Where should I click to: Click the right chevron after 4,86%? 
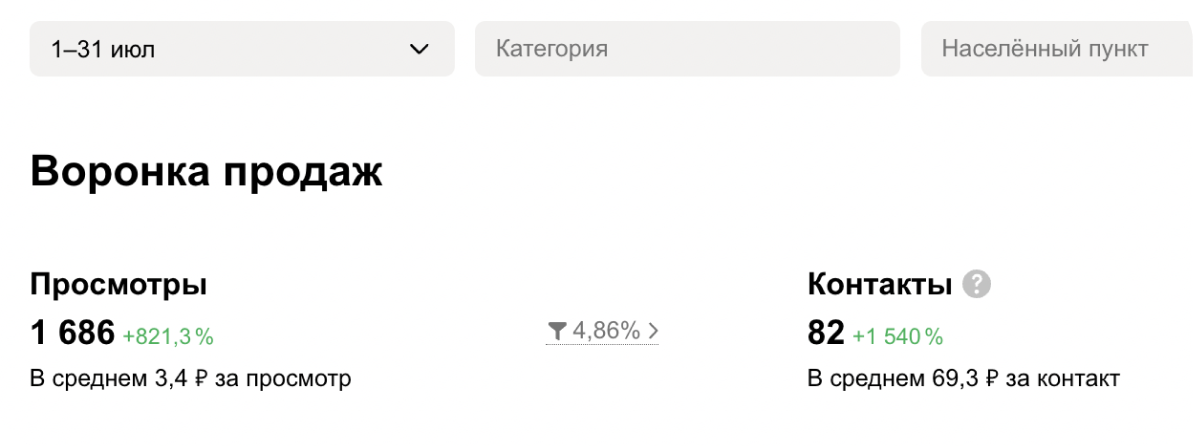[x=653, y=331]
